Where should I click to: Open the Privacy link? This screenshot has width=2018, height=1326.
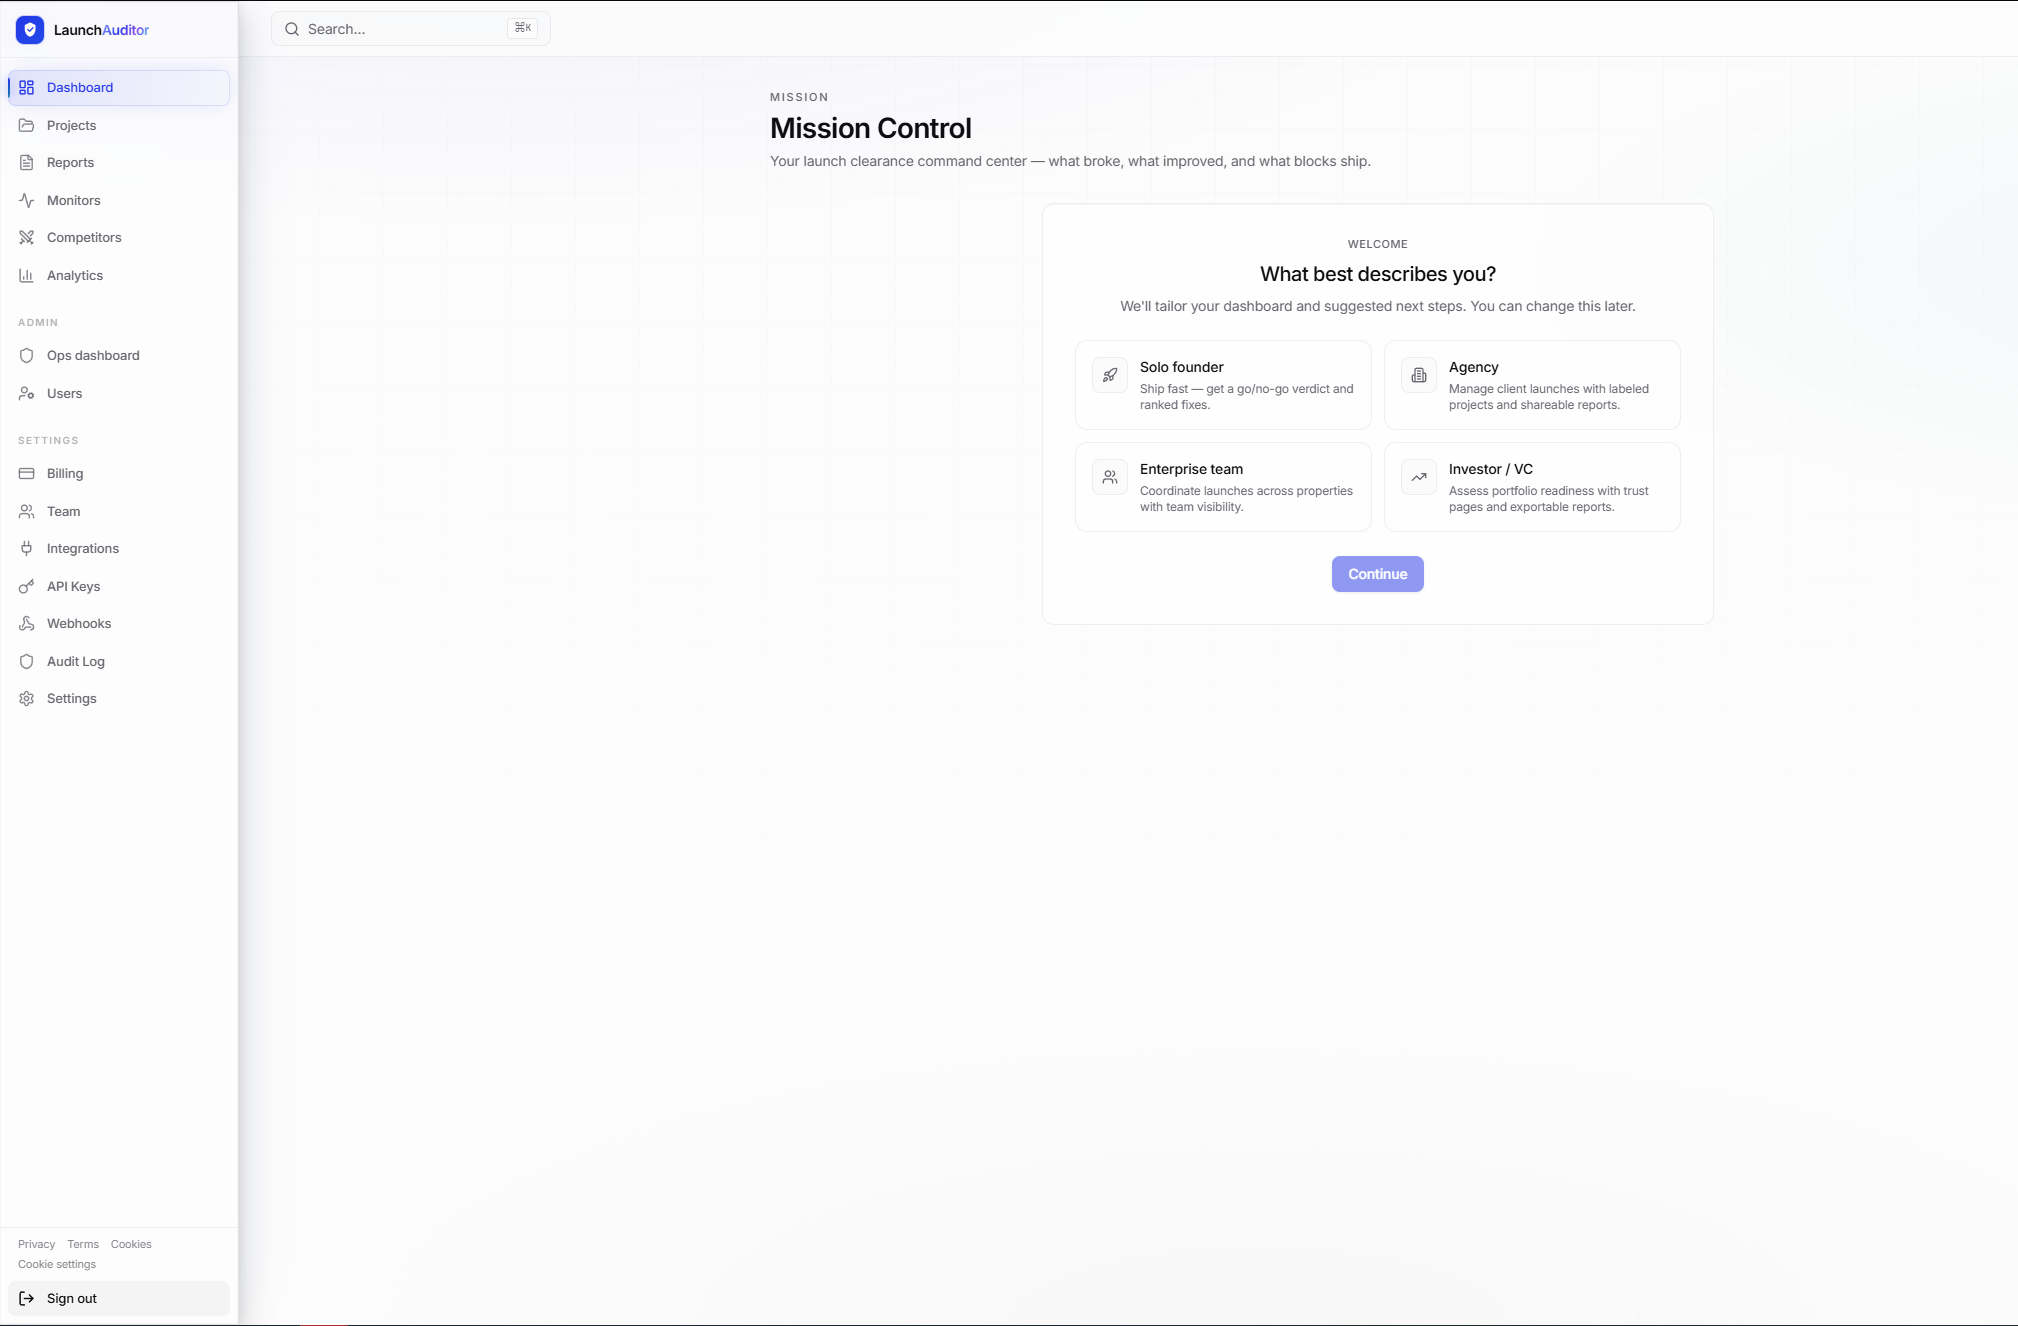[37, 1245]
